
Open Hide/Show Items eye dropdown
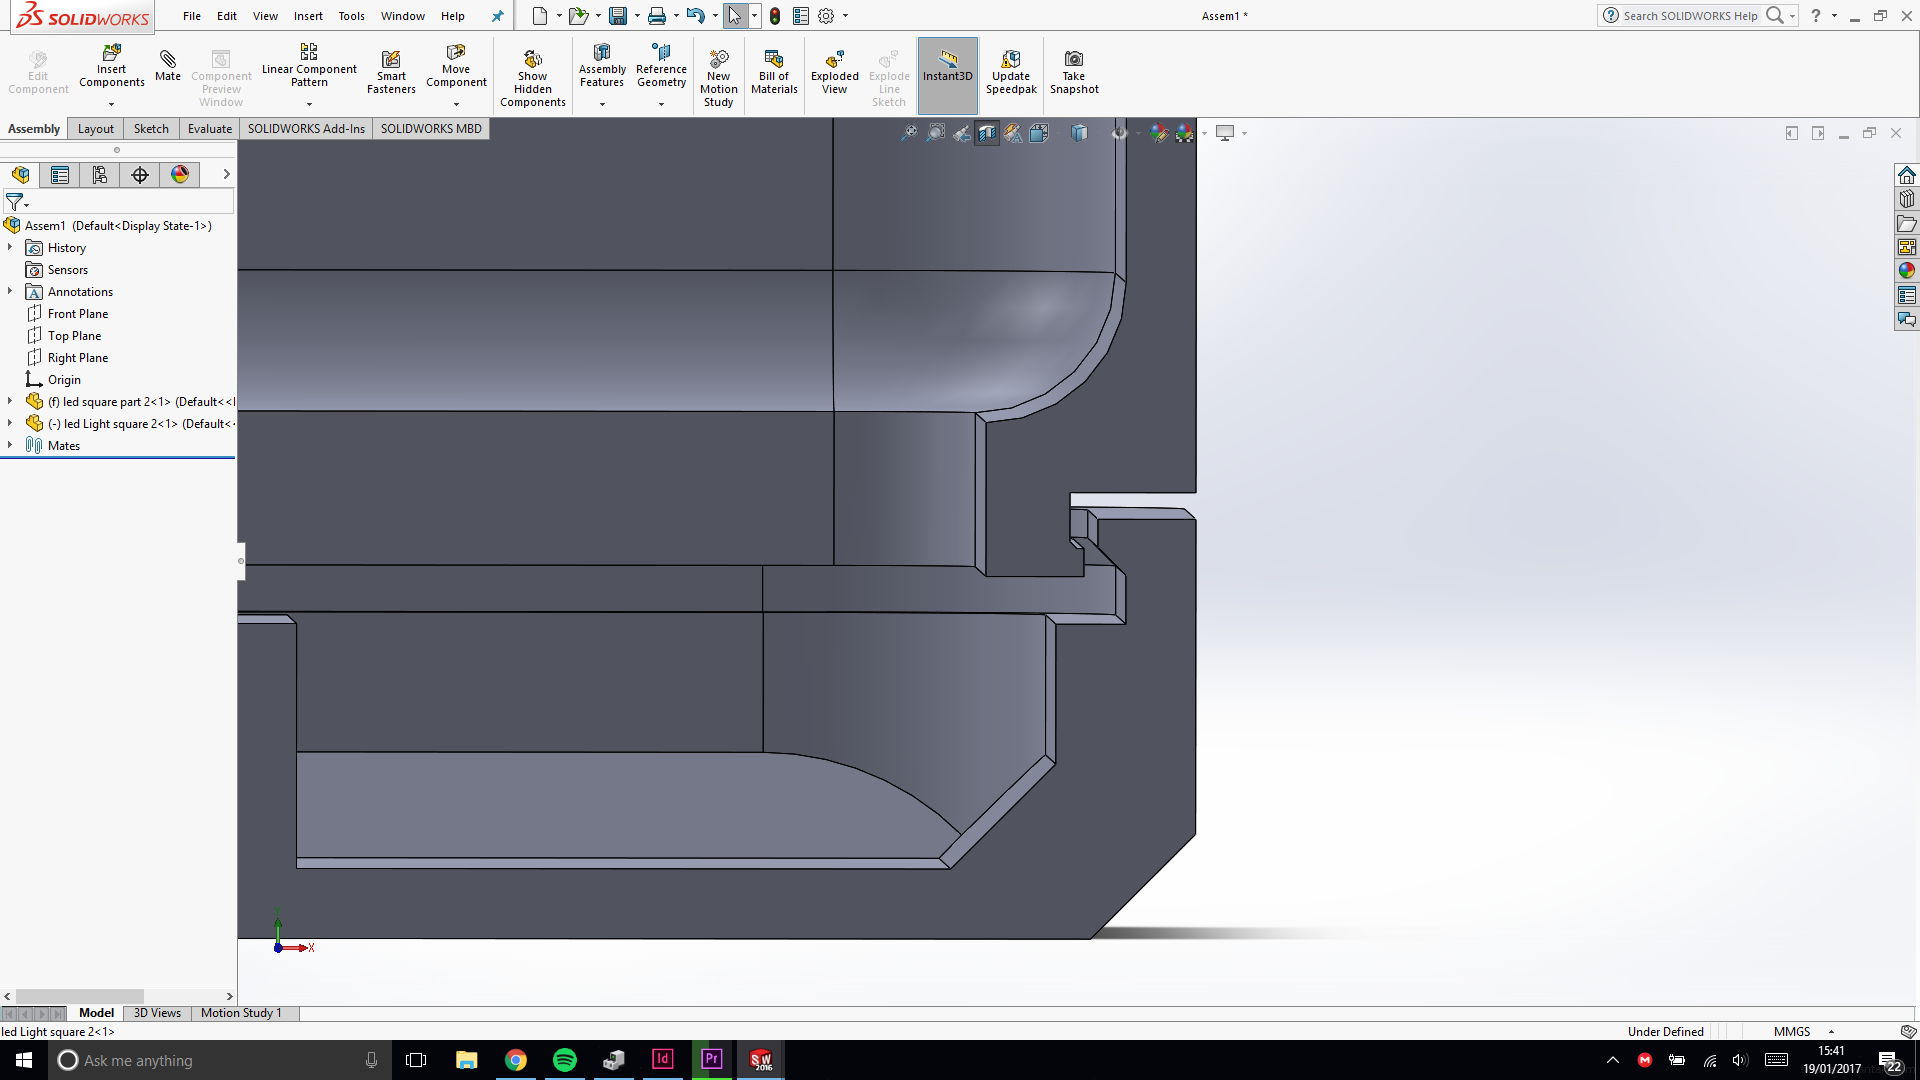1119,133
